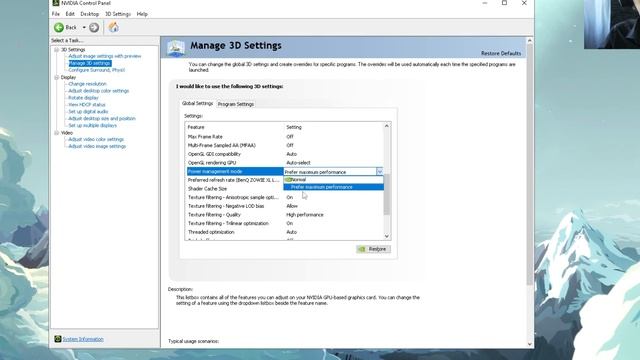Open Rotate display task
Image resolution: width=640 pixels, height=360 pixels.
click(83, 98)
